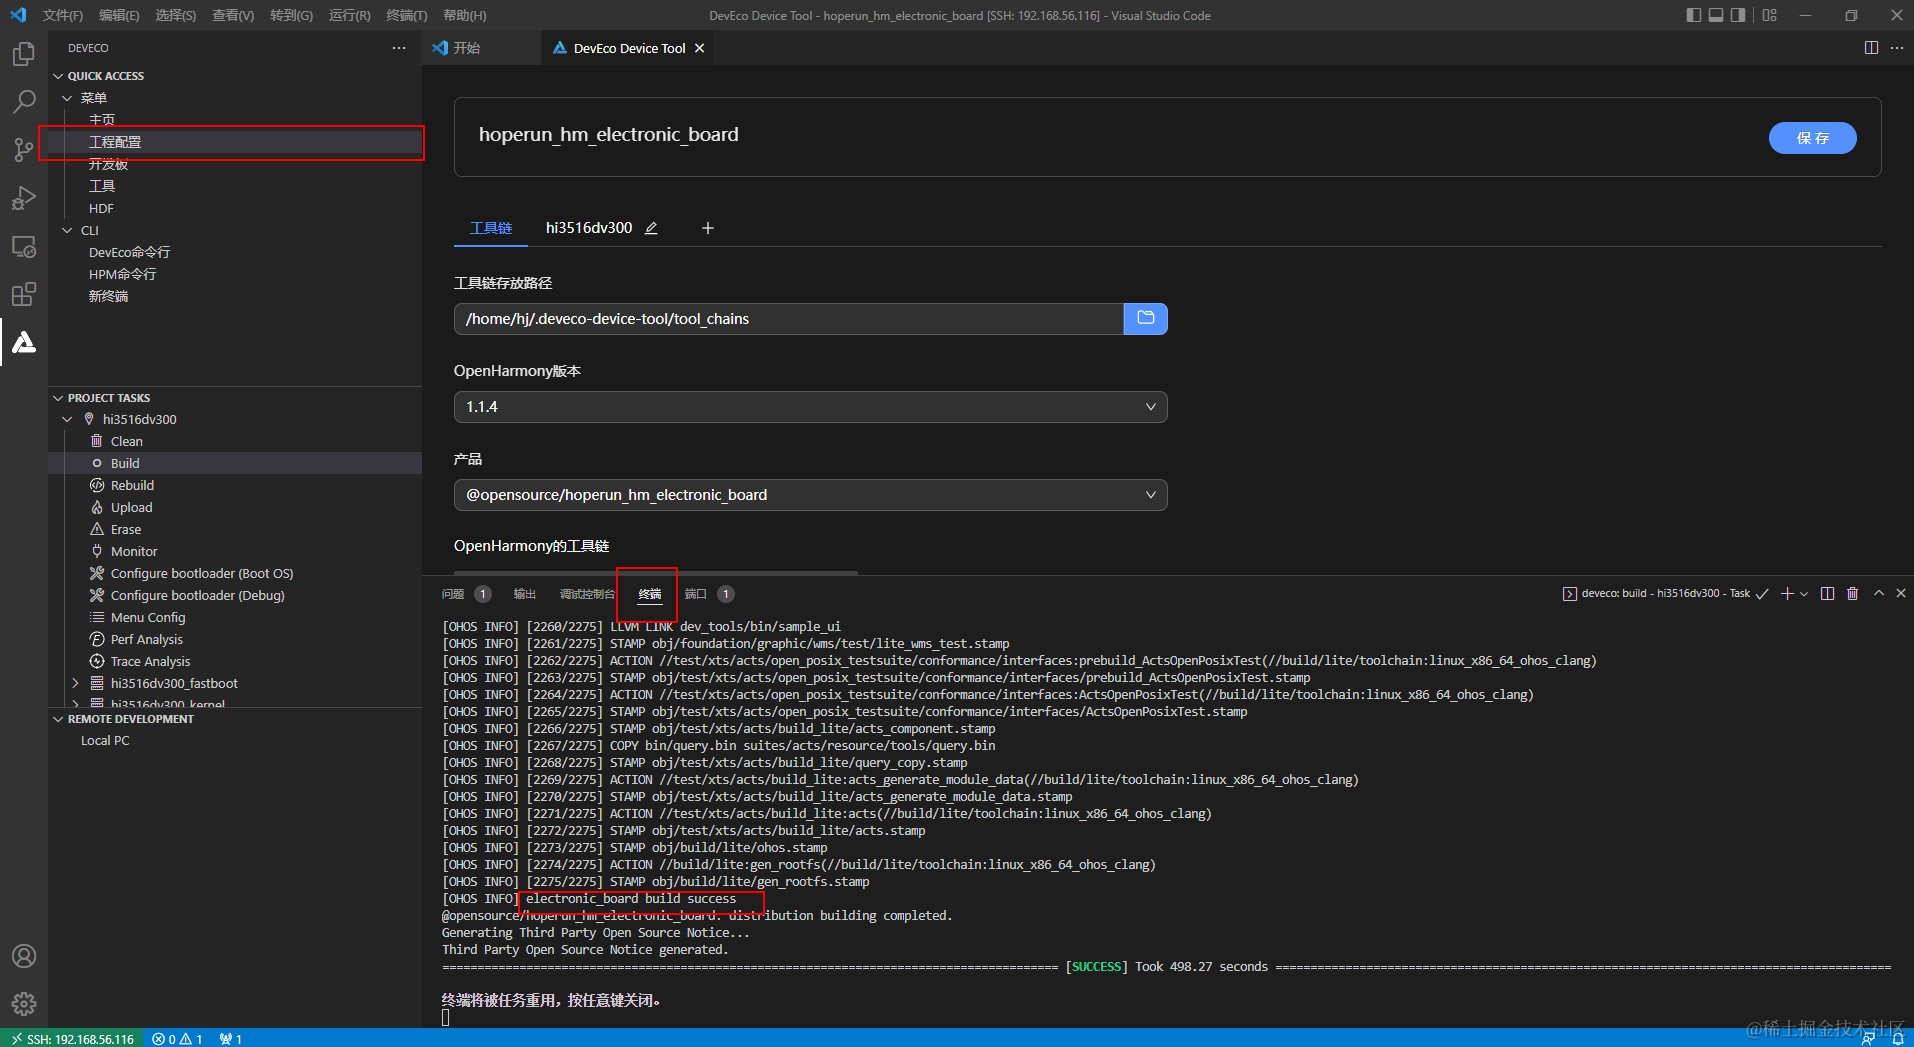This screenshot has height=1047, width=1914.
Task: Open DEVECO sidebar more actions menu
Action: tap(399, 48)
